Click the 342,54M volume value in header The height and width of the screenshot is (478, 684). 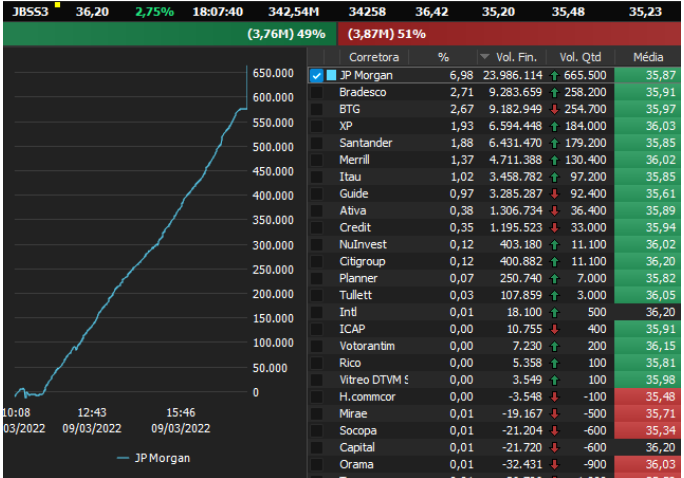coord(294,12)
